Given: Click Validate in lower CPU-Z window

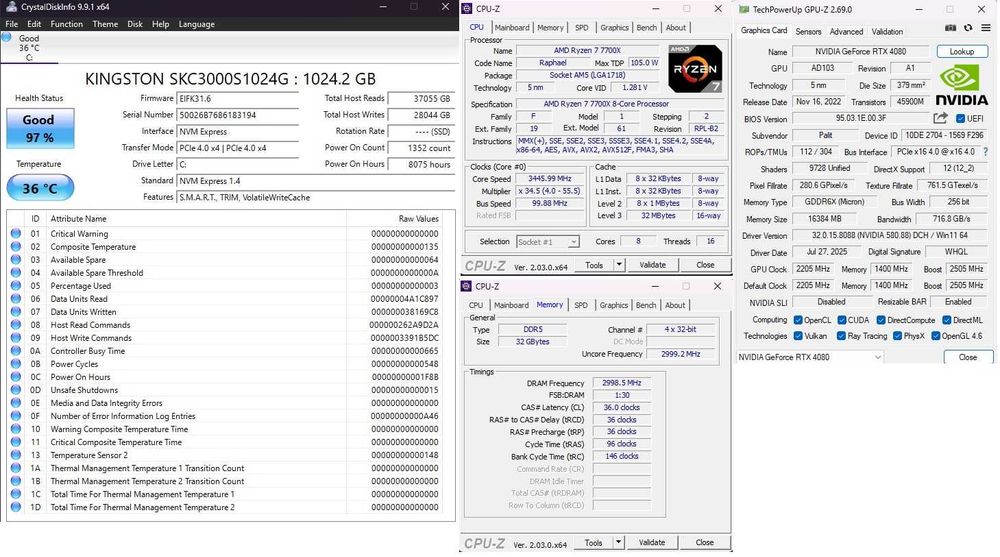Looking at the screenshot, I should coord(652,542).
